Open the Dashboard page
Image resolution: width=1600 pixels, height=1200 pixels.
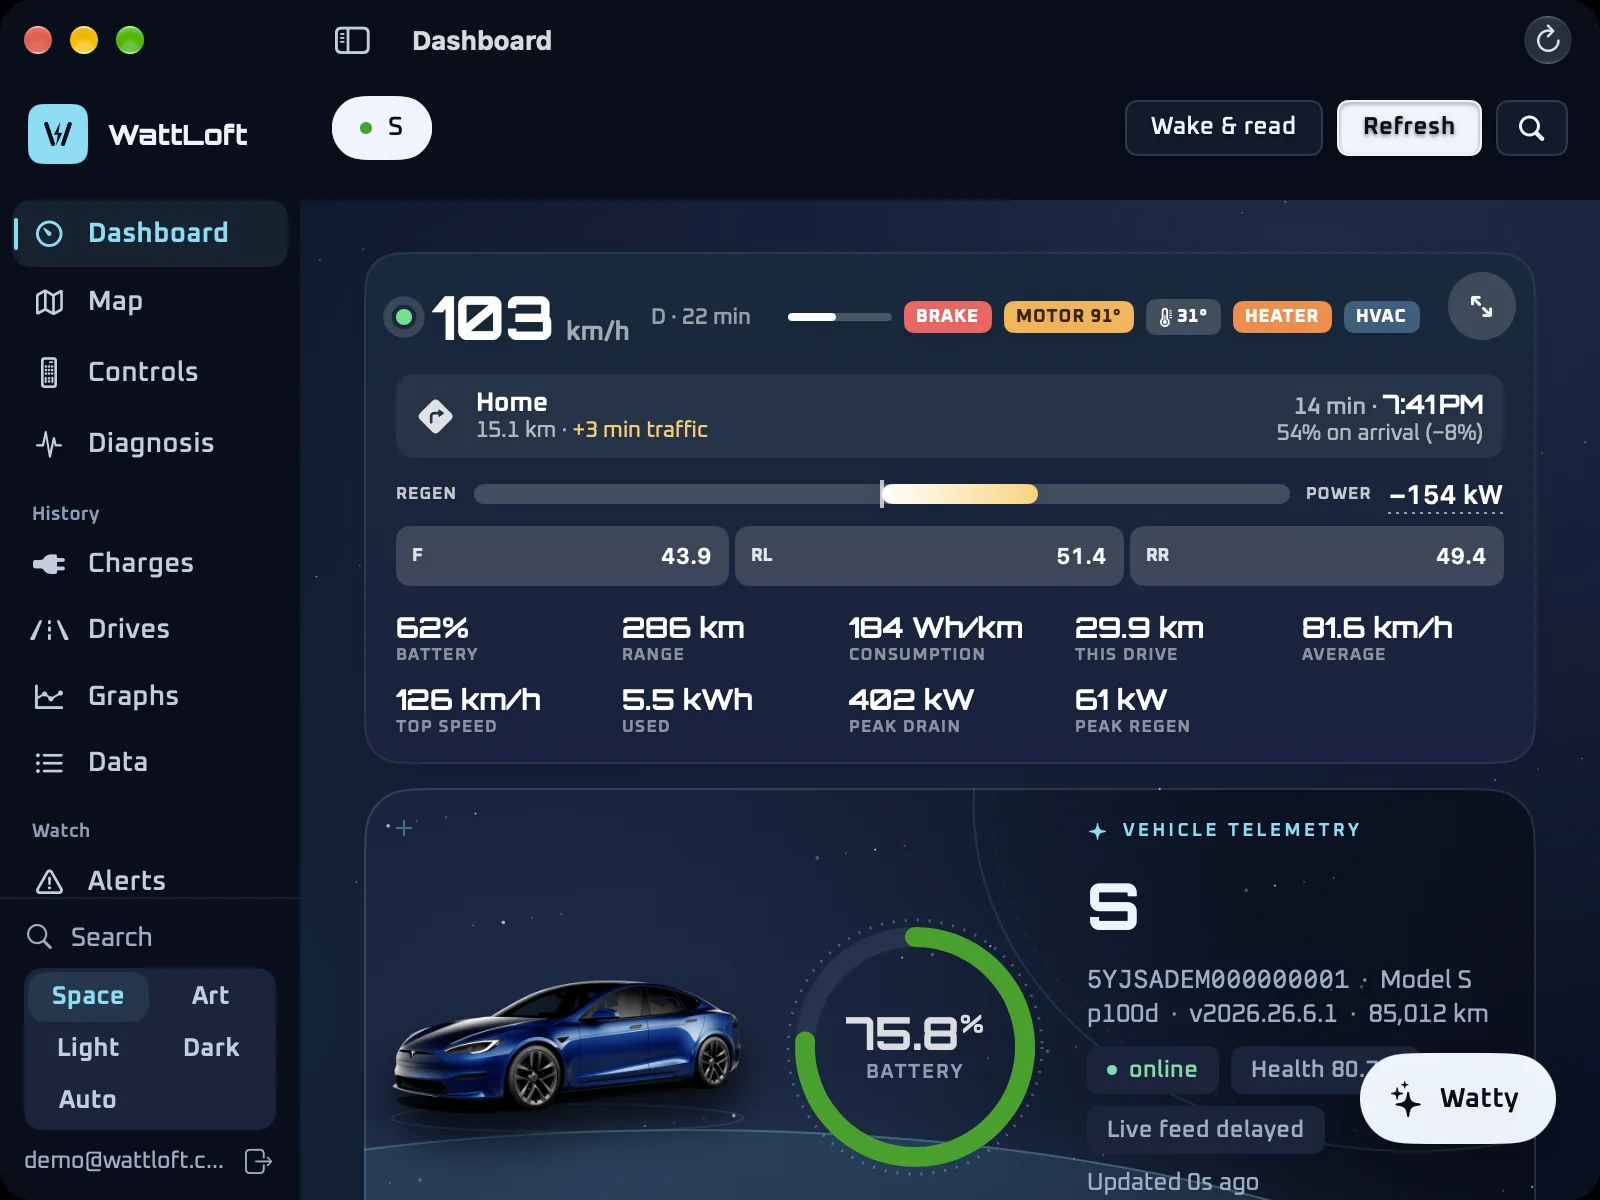150,233
